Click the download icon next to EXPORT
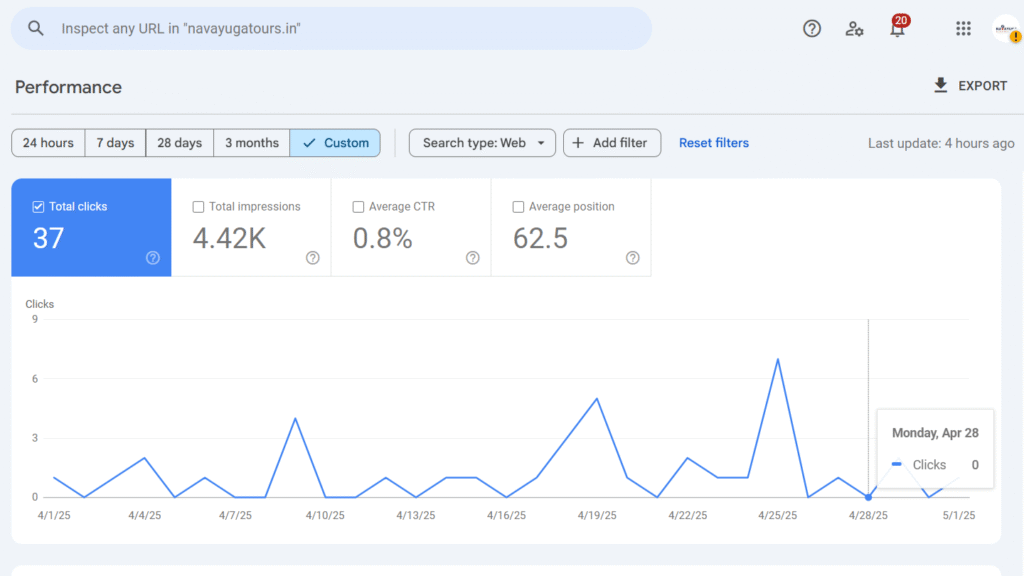 coord(940,87)
